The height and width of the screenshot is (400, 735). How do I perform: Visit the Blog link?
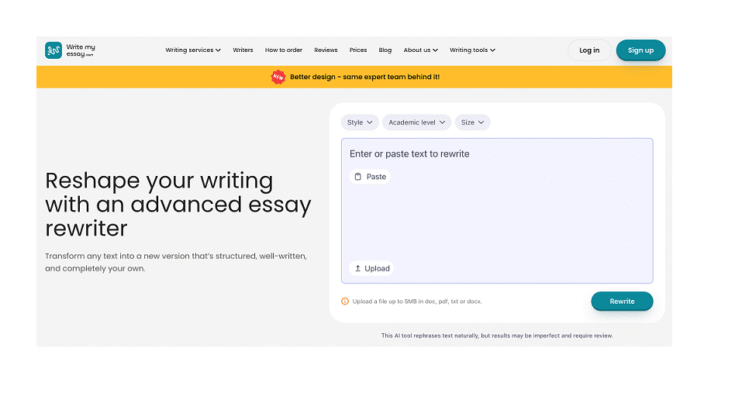(x=385, y=50)
